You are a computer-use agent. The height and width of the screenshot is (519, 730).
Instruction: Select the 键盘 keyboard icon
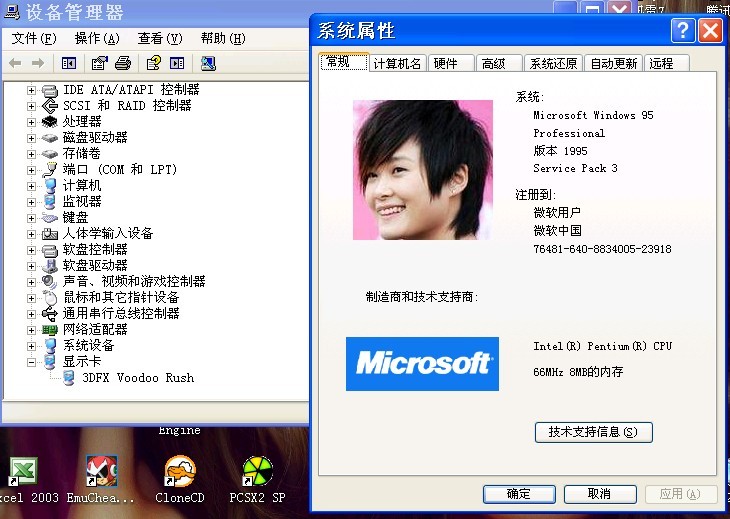tap(49, 217)
